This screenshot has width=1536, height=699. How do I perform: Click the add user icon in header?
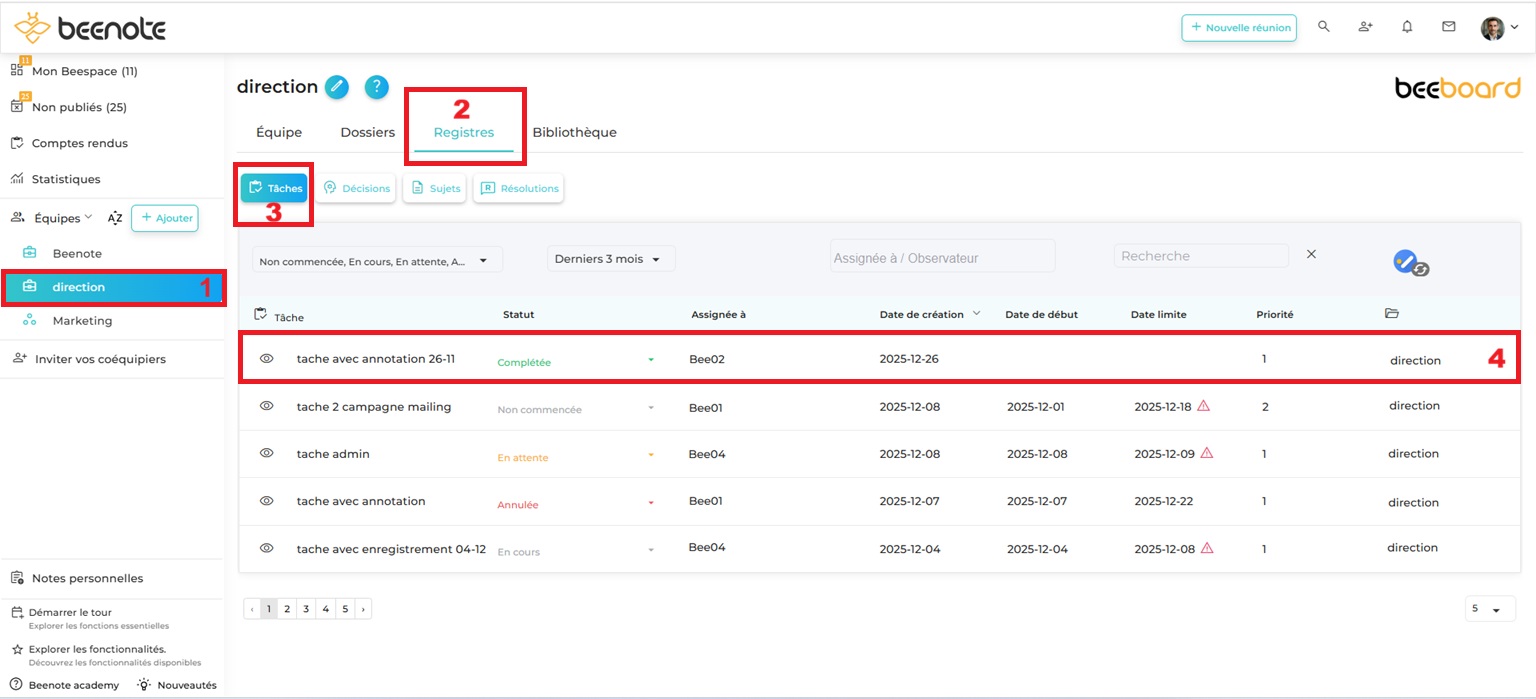1365,27
